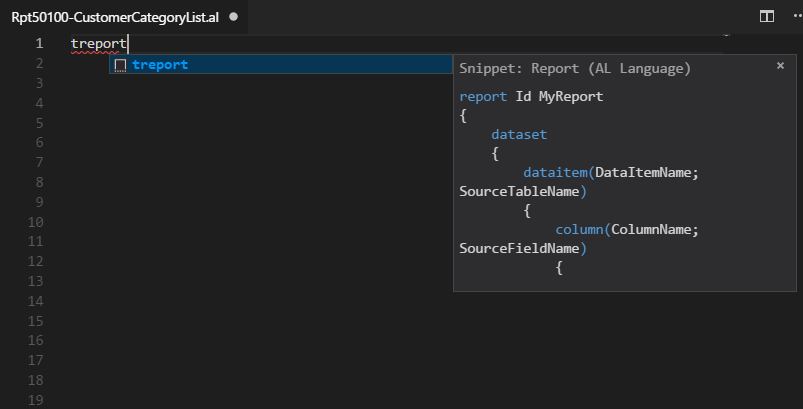Click line number 1 in the gutter
Image resolution: width=803 pixels, height=409 pixels.
coord(39,44)
